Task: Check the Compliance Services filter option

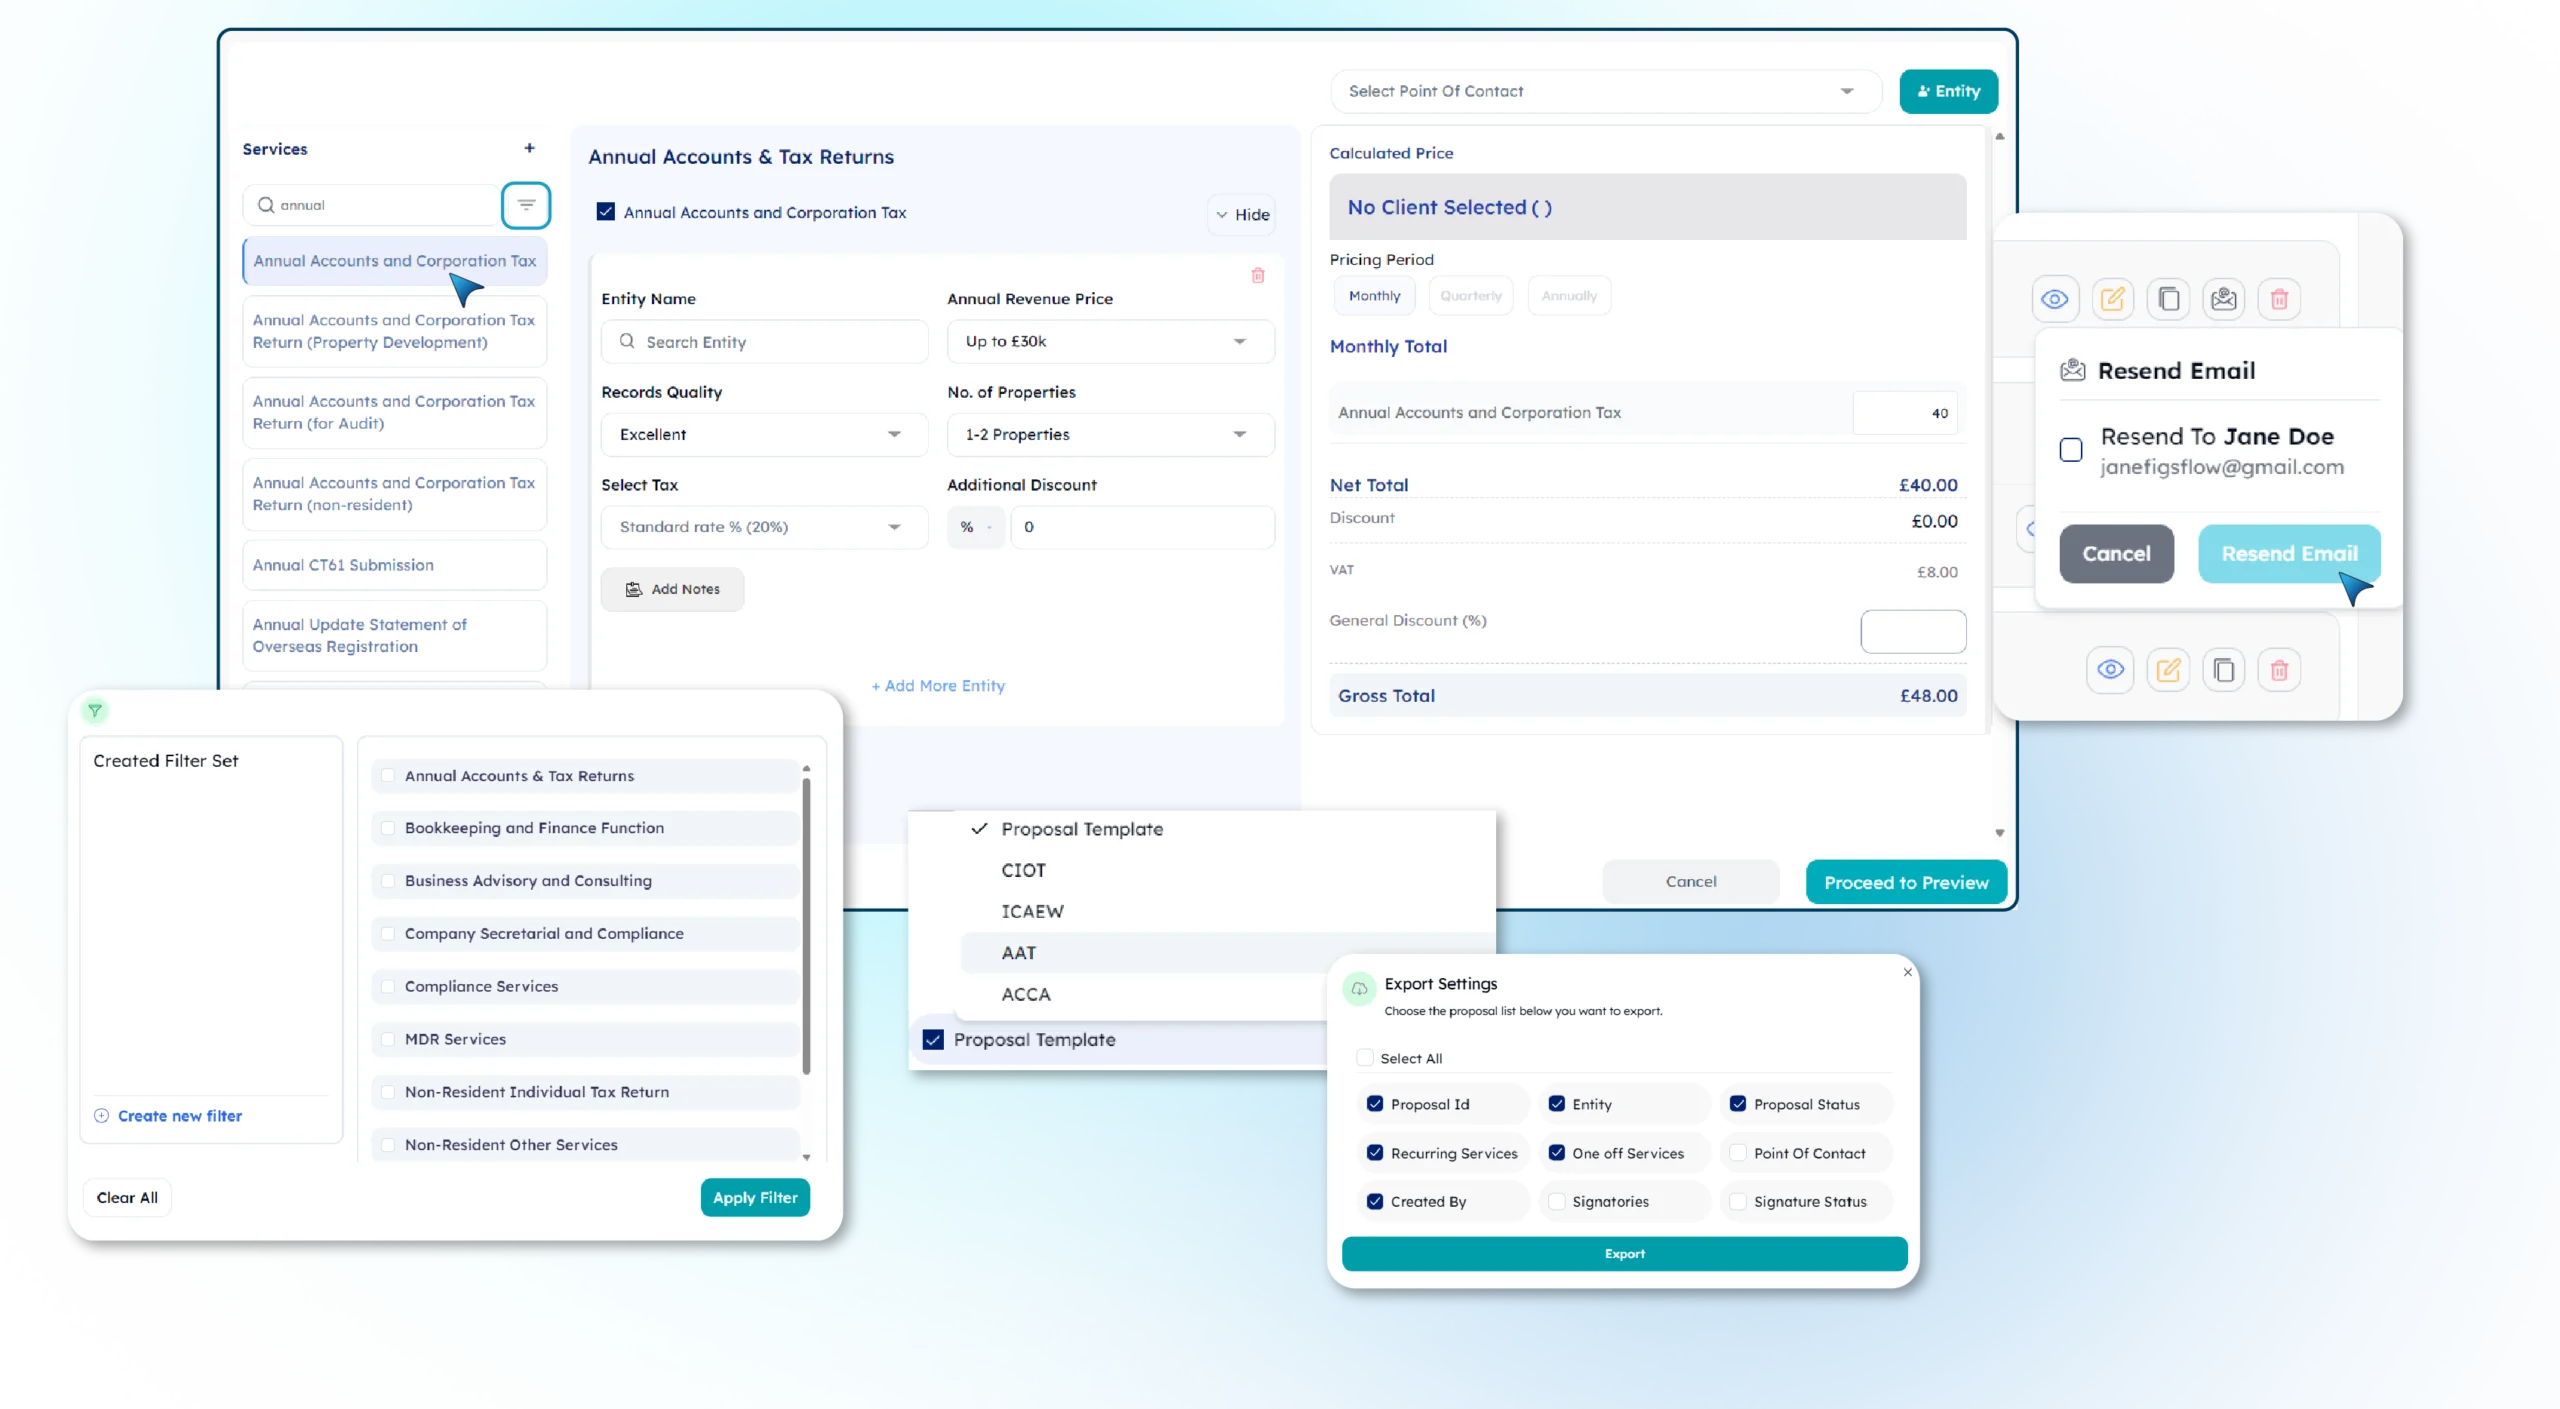Action: tap(388, 986)
